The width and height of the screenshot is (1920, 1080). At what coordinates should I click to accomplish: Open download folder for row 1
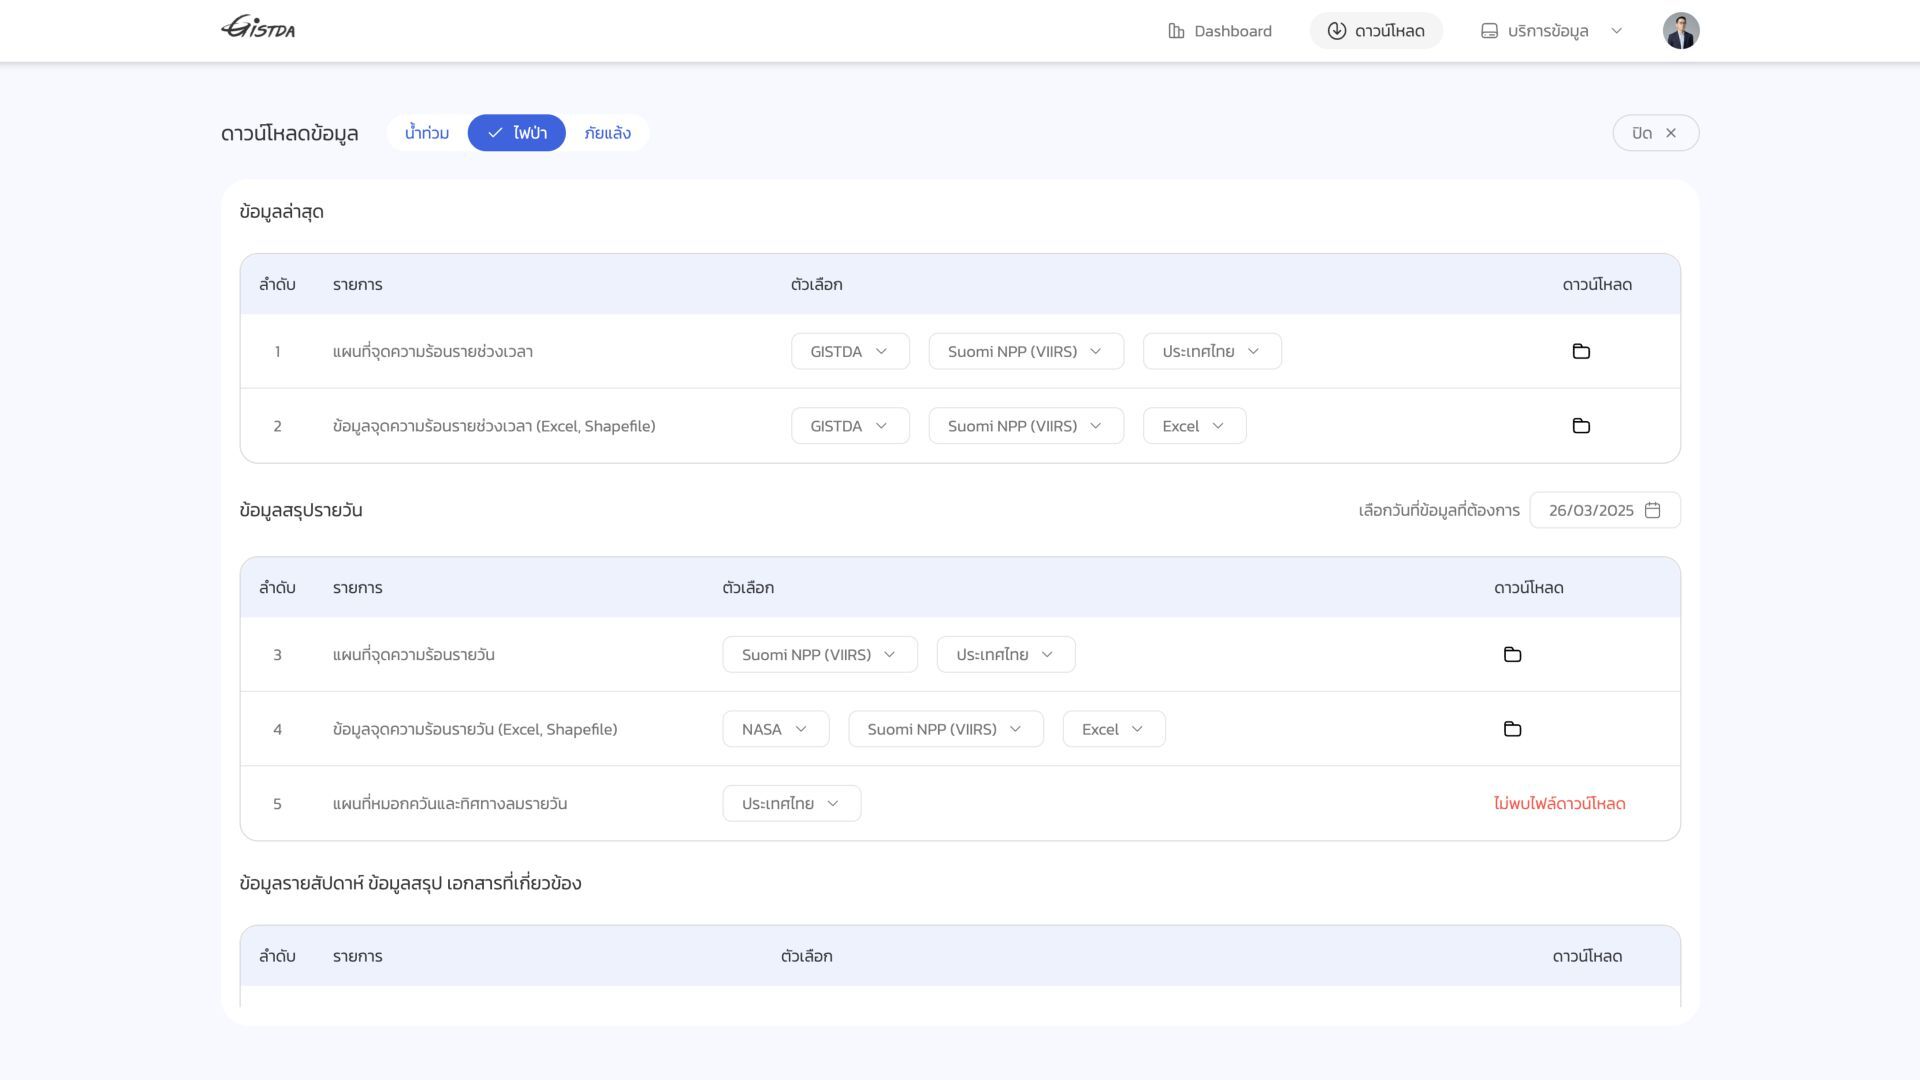click(x=1581, y=351)
